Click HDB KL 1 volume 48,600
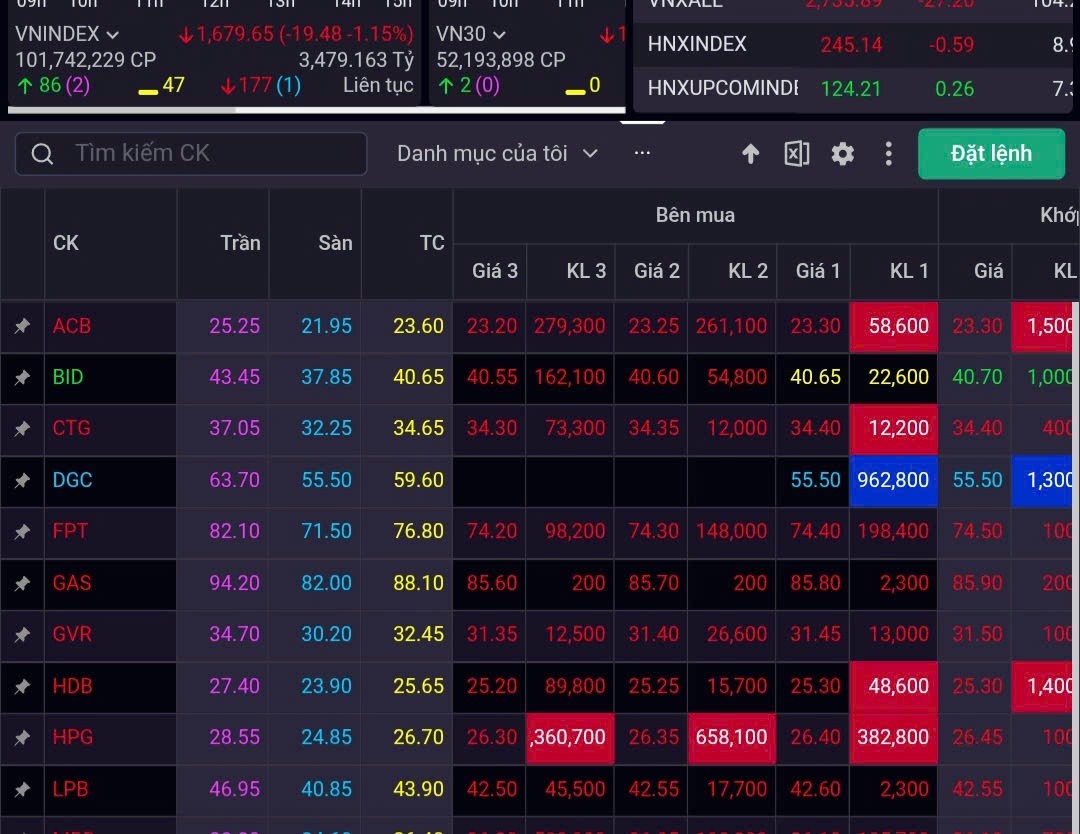 [893, 686]
